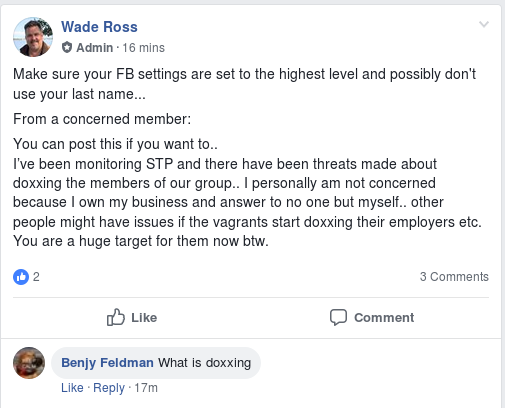This screenshot has height=408, width=505.
Task: Click the Admin shield badge icon
Action: 67,47
